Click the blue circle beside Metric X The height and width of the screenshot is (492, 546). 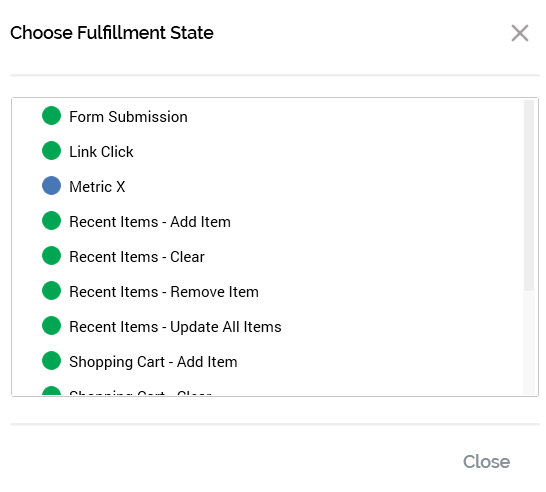tap(52, 186)
